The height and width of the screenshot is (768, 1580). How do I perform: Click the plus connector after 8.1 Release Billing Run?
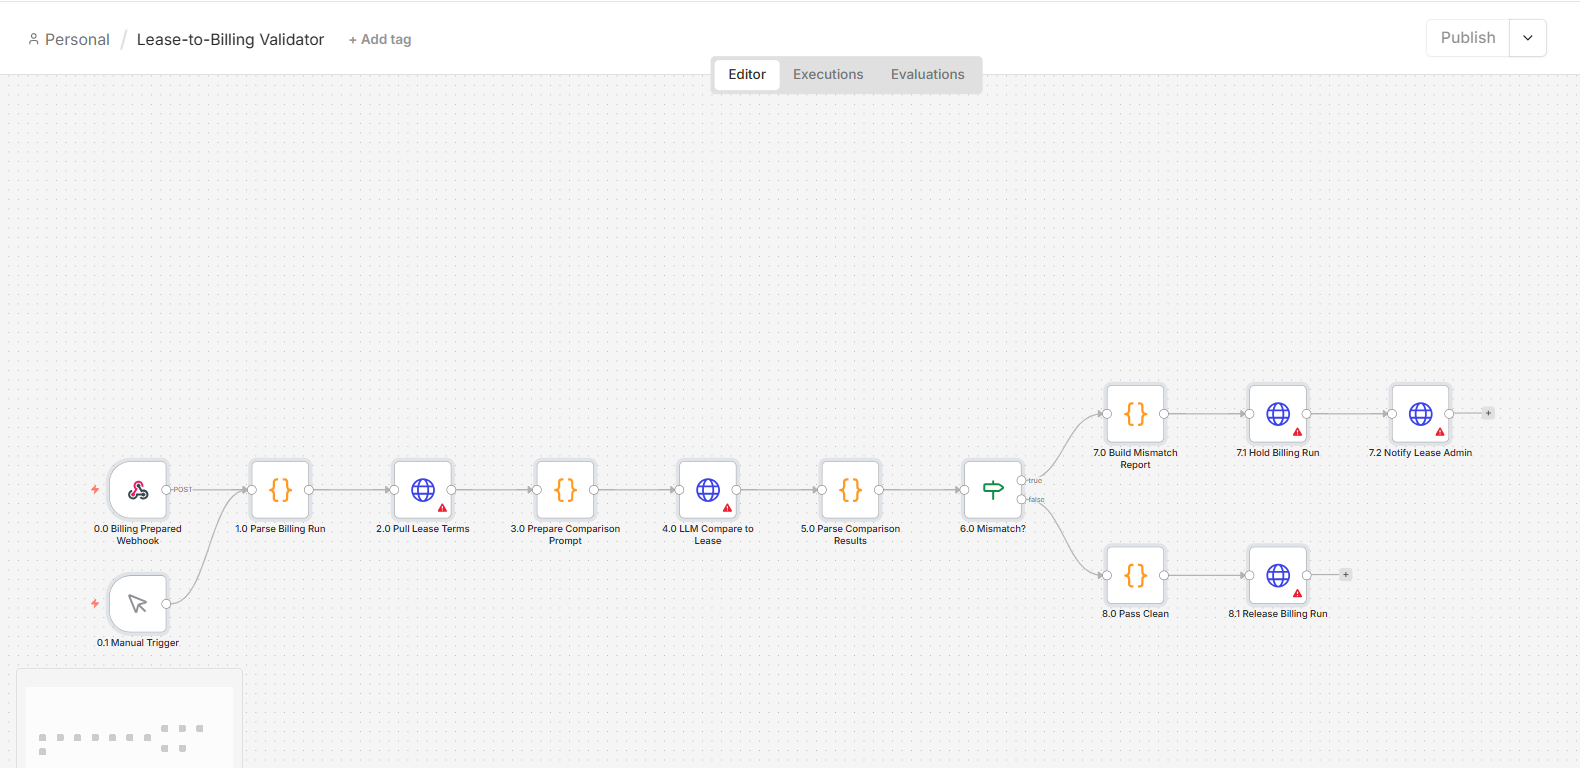pos(1346,574)
